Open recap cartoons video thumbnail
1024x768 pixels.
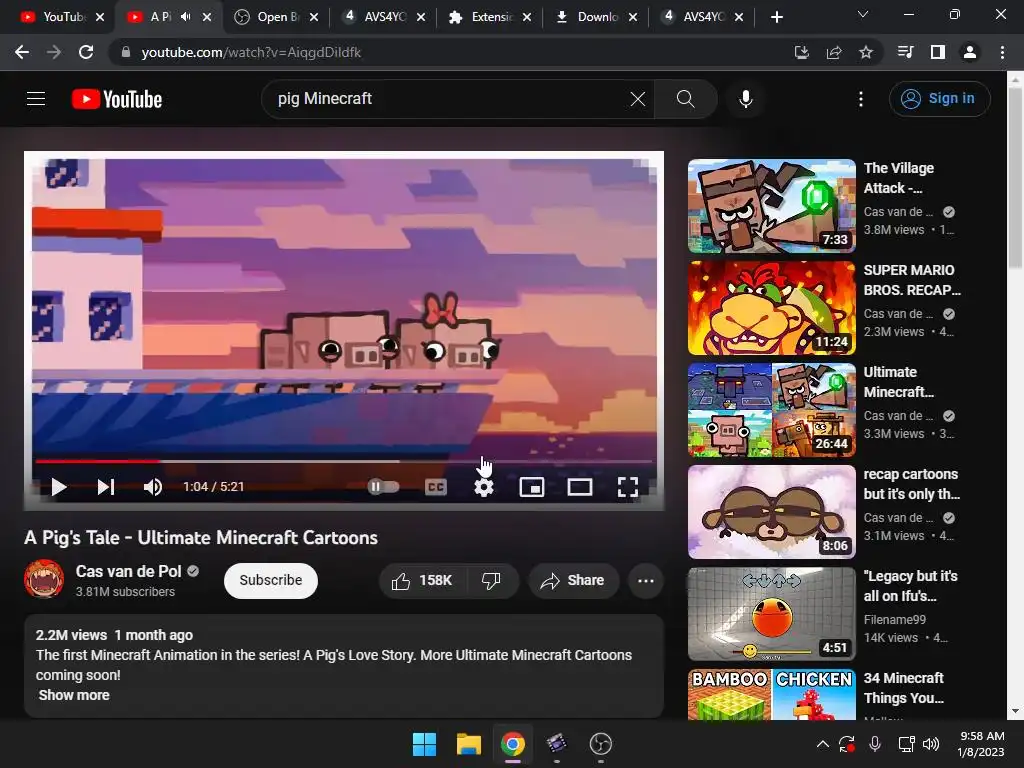click(772, 511)
